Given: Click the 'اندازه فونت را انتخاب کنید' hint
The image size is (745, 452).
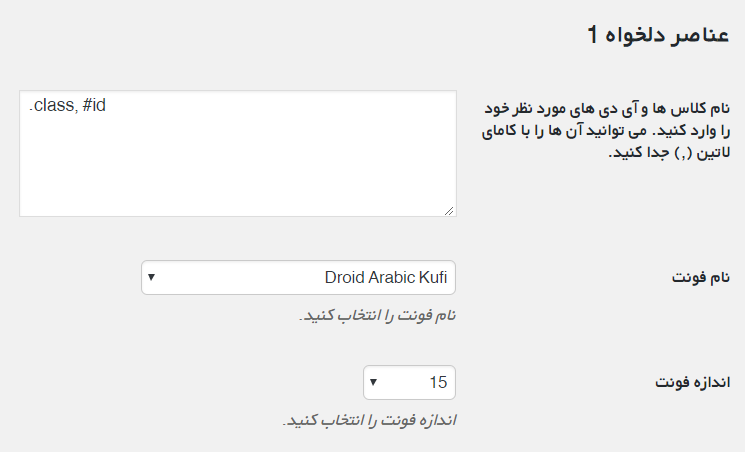Looking at the screenshot, I should point(369,420).
